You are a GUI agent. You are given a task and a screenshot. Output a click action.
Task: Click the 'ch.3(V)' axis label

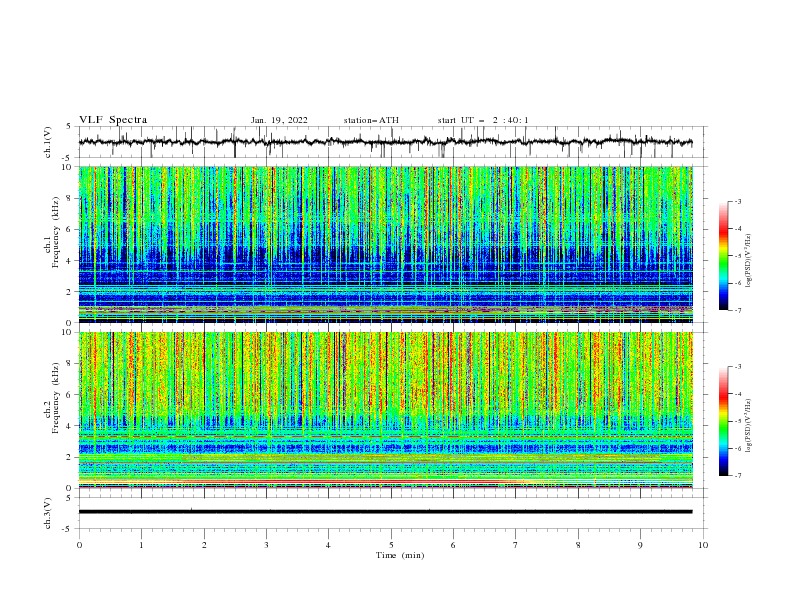[x=48, y=513]
